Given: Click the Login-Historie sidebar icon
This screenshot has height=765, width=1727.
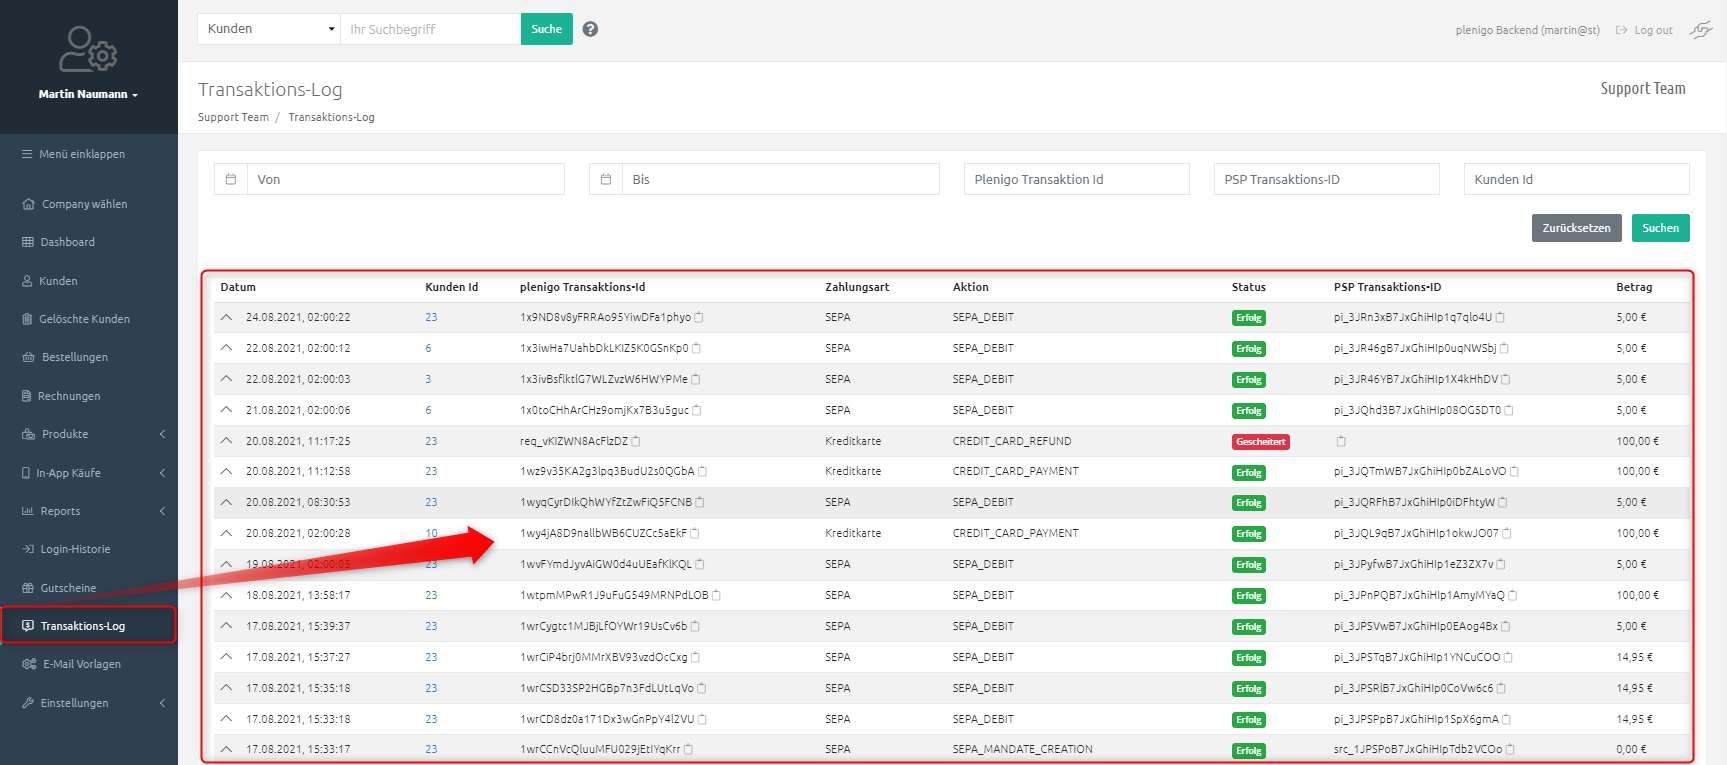Looking at the screenshot, I should coord(28,549).
